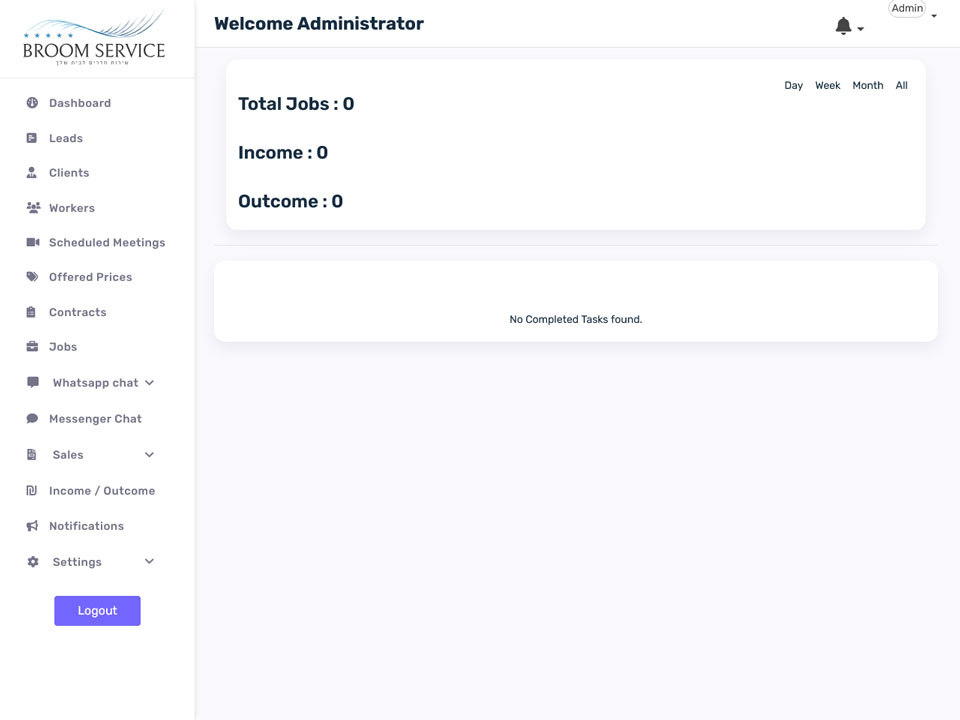Click the Admin user badge
The height and width of the screenshot is (720, 960).
click(907, 9)
